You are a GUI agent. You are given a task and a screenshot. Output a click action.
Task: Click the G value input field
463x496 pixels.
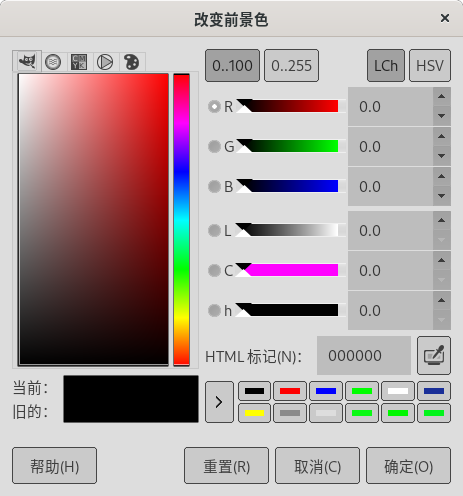[x=391, y=147]
